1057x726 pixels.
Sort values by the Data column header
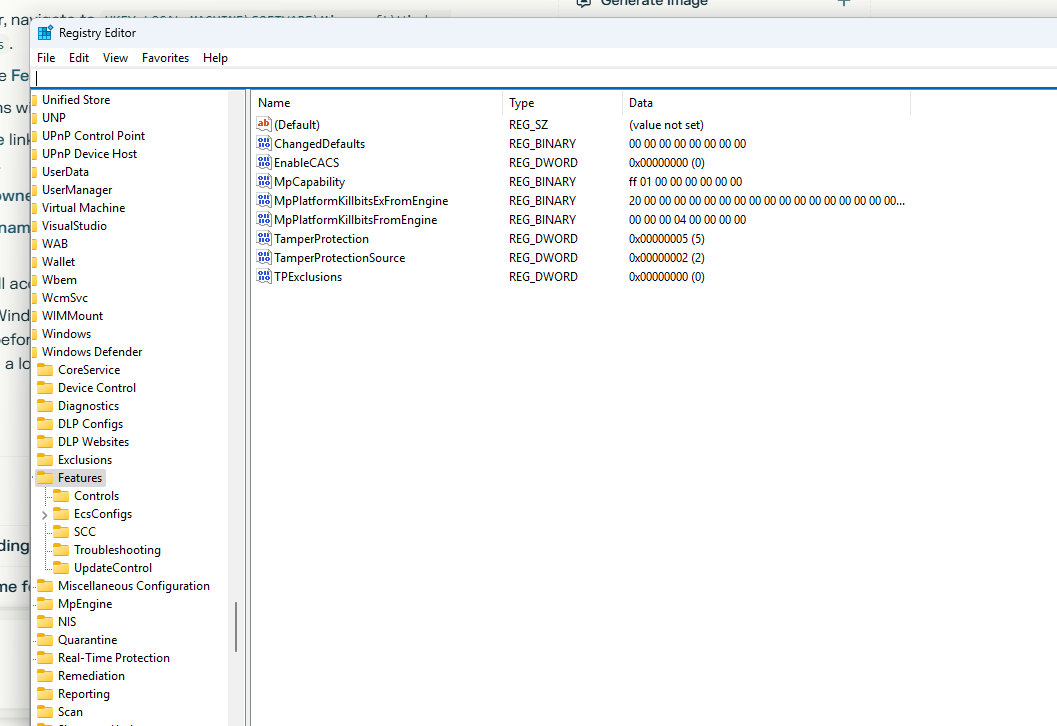(x=766, y=103)
